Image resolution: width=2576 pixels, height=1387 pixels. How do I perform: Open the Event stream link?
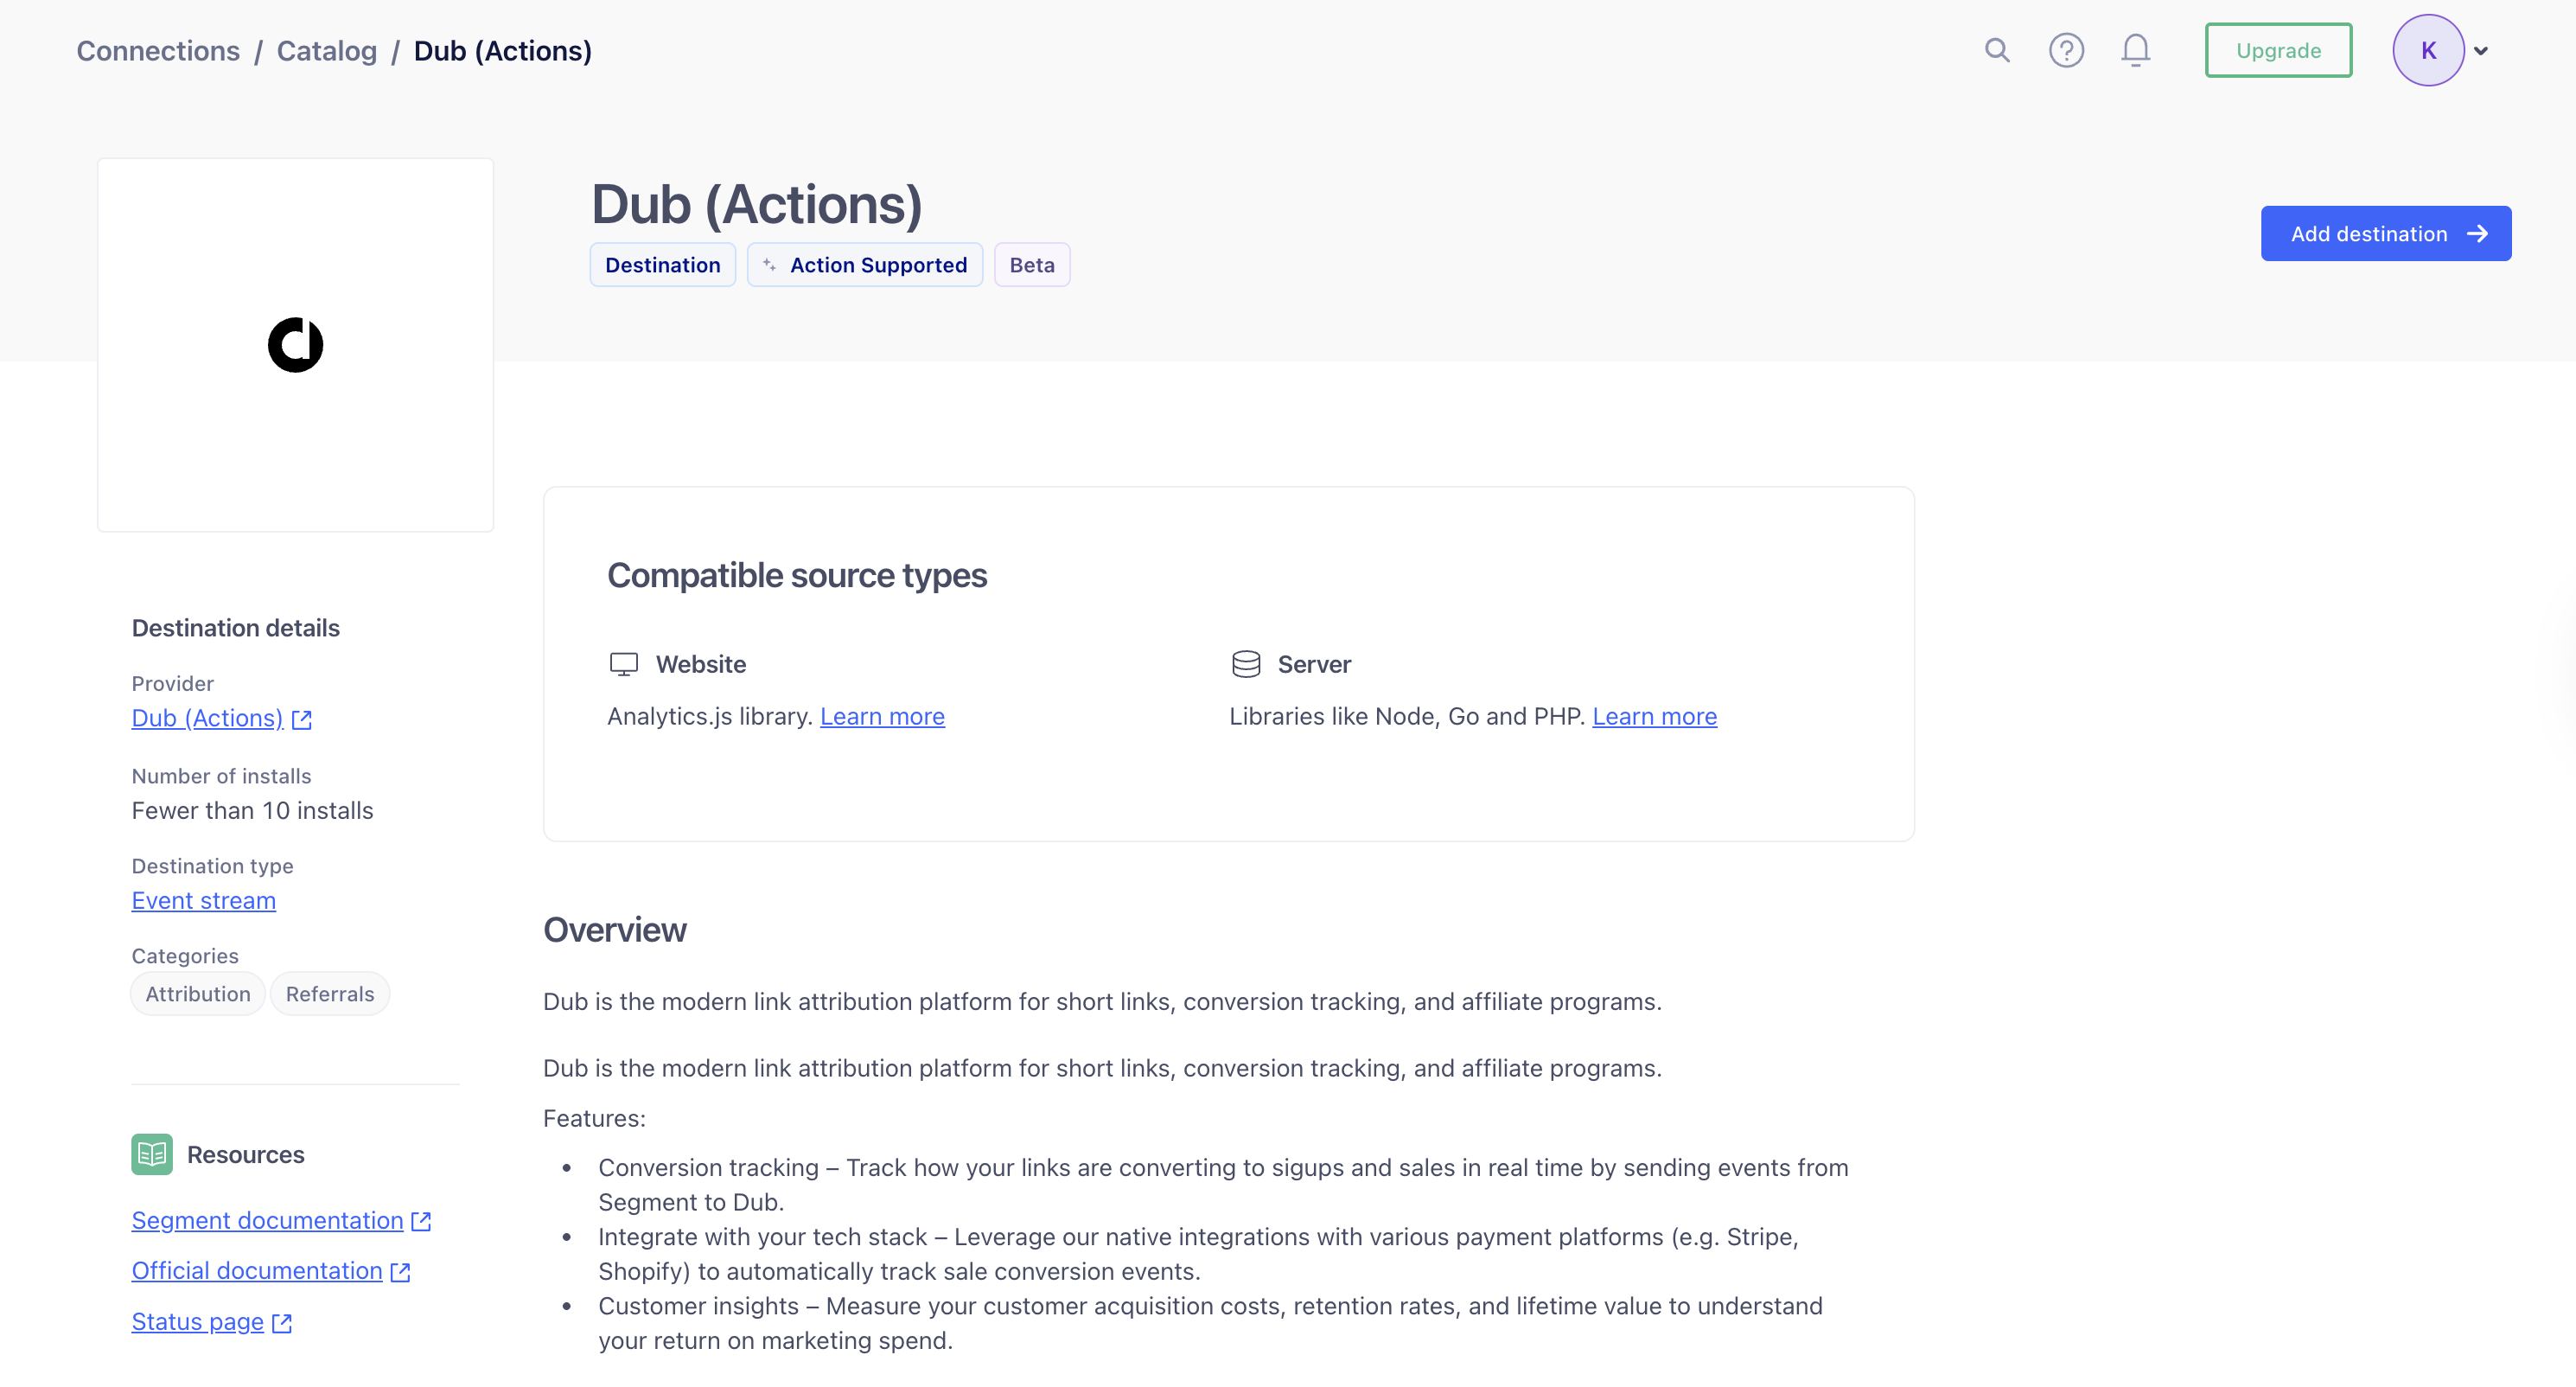click(x=204, y=900)
